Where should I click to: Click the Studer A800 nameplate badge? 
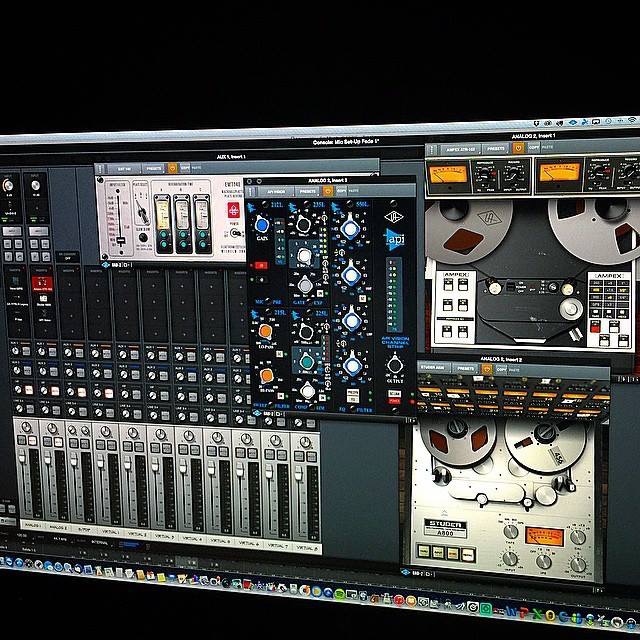coord(444,528)
